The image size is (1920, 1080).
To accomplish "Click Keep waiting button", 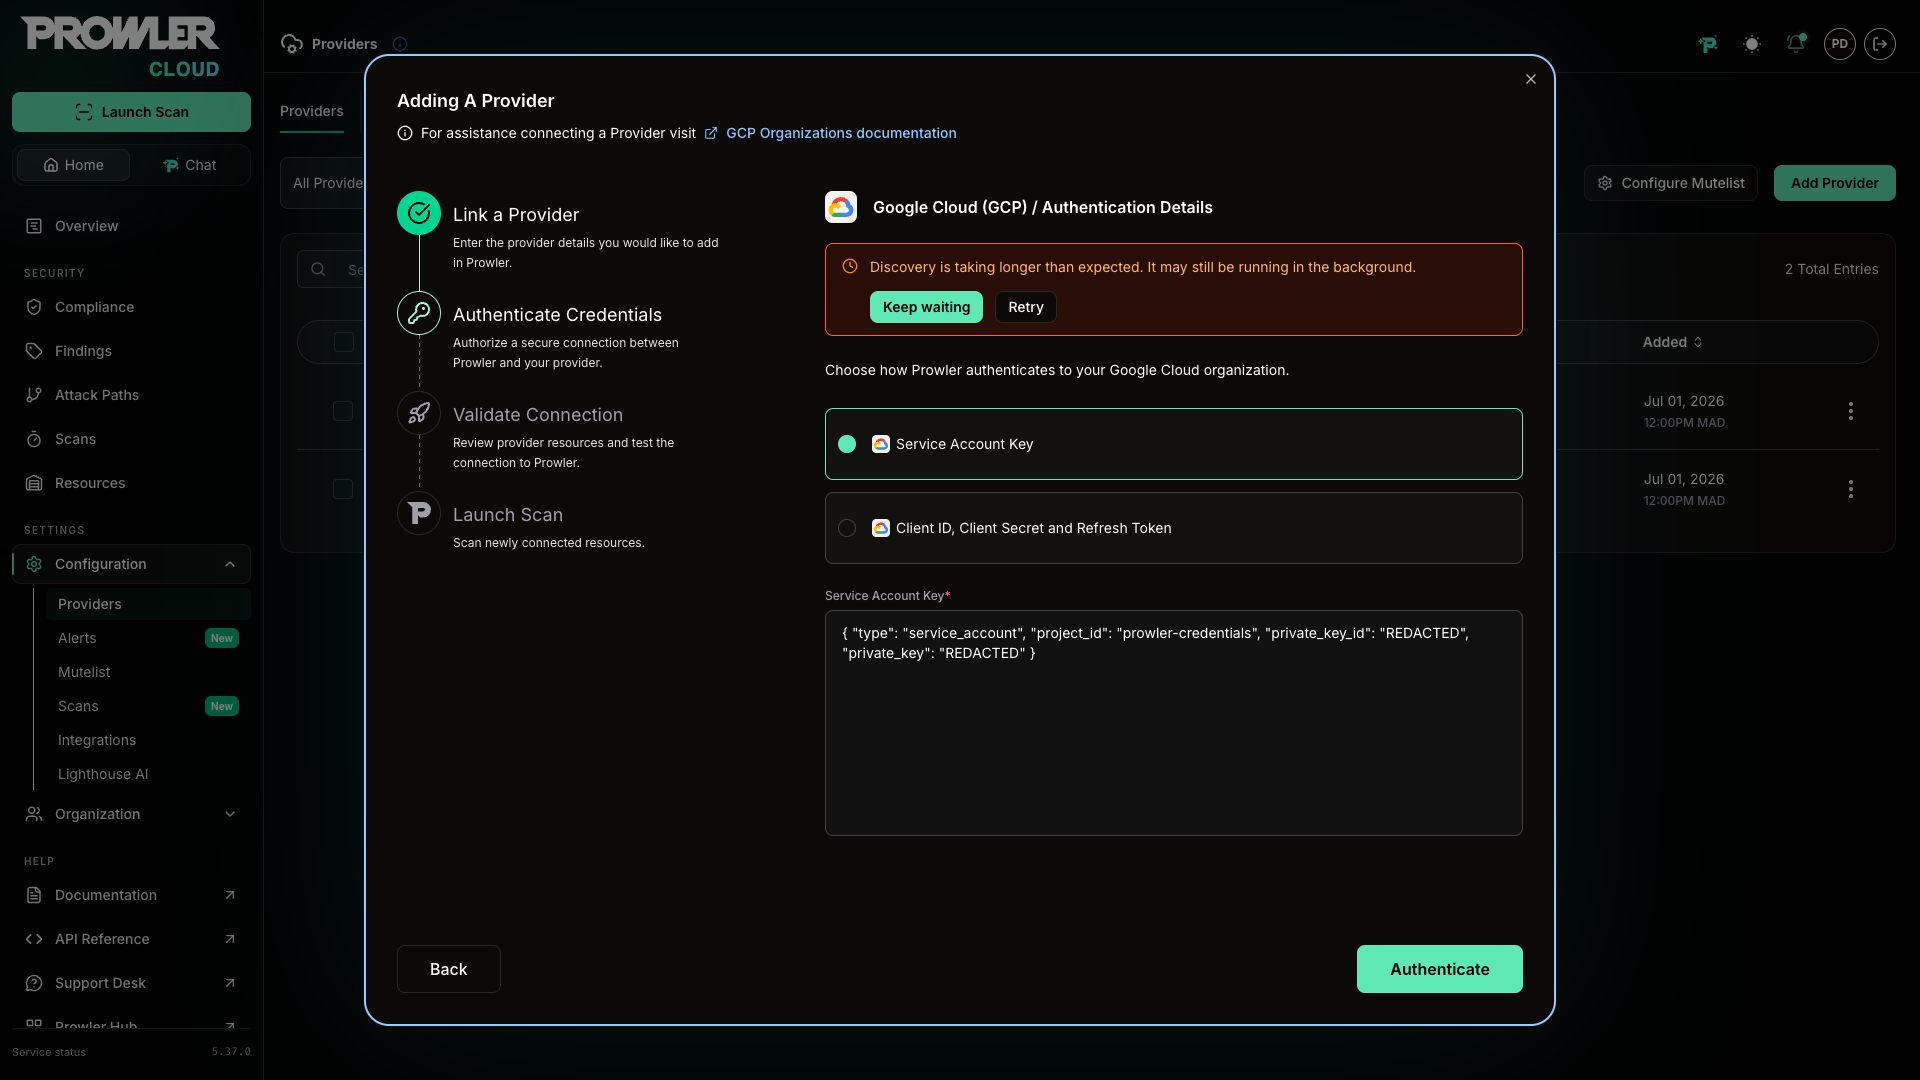I will click(x=926, y=307).
